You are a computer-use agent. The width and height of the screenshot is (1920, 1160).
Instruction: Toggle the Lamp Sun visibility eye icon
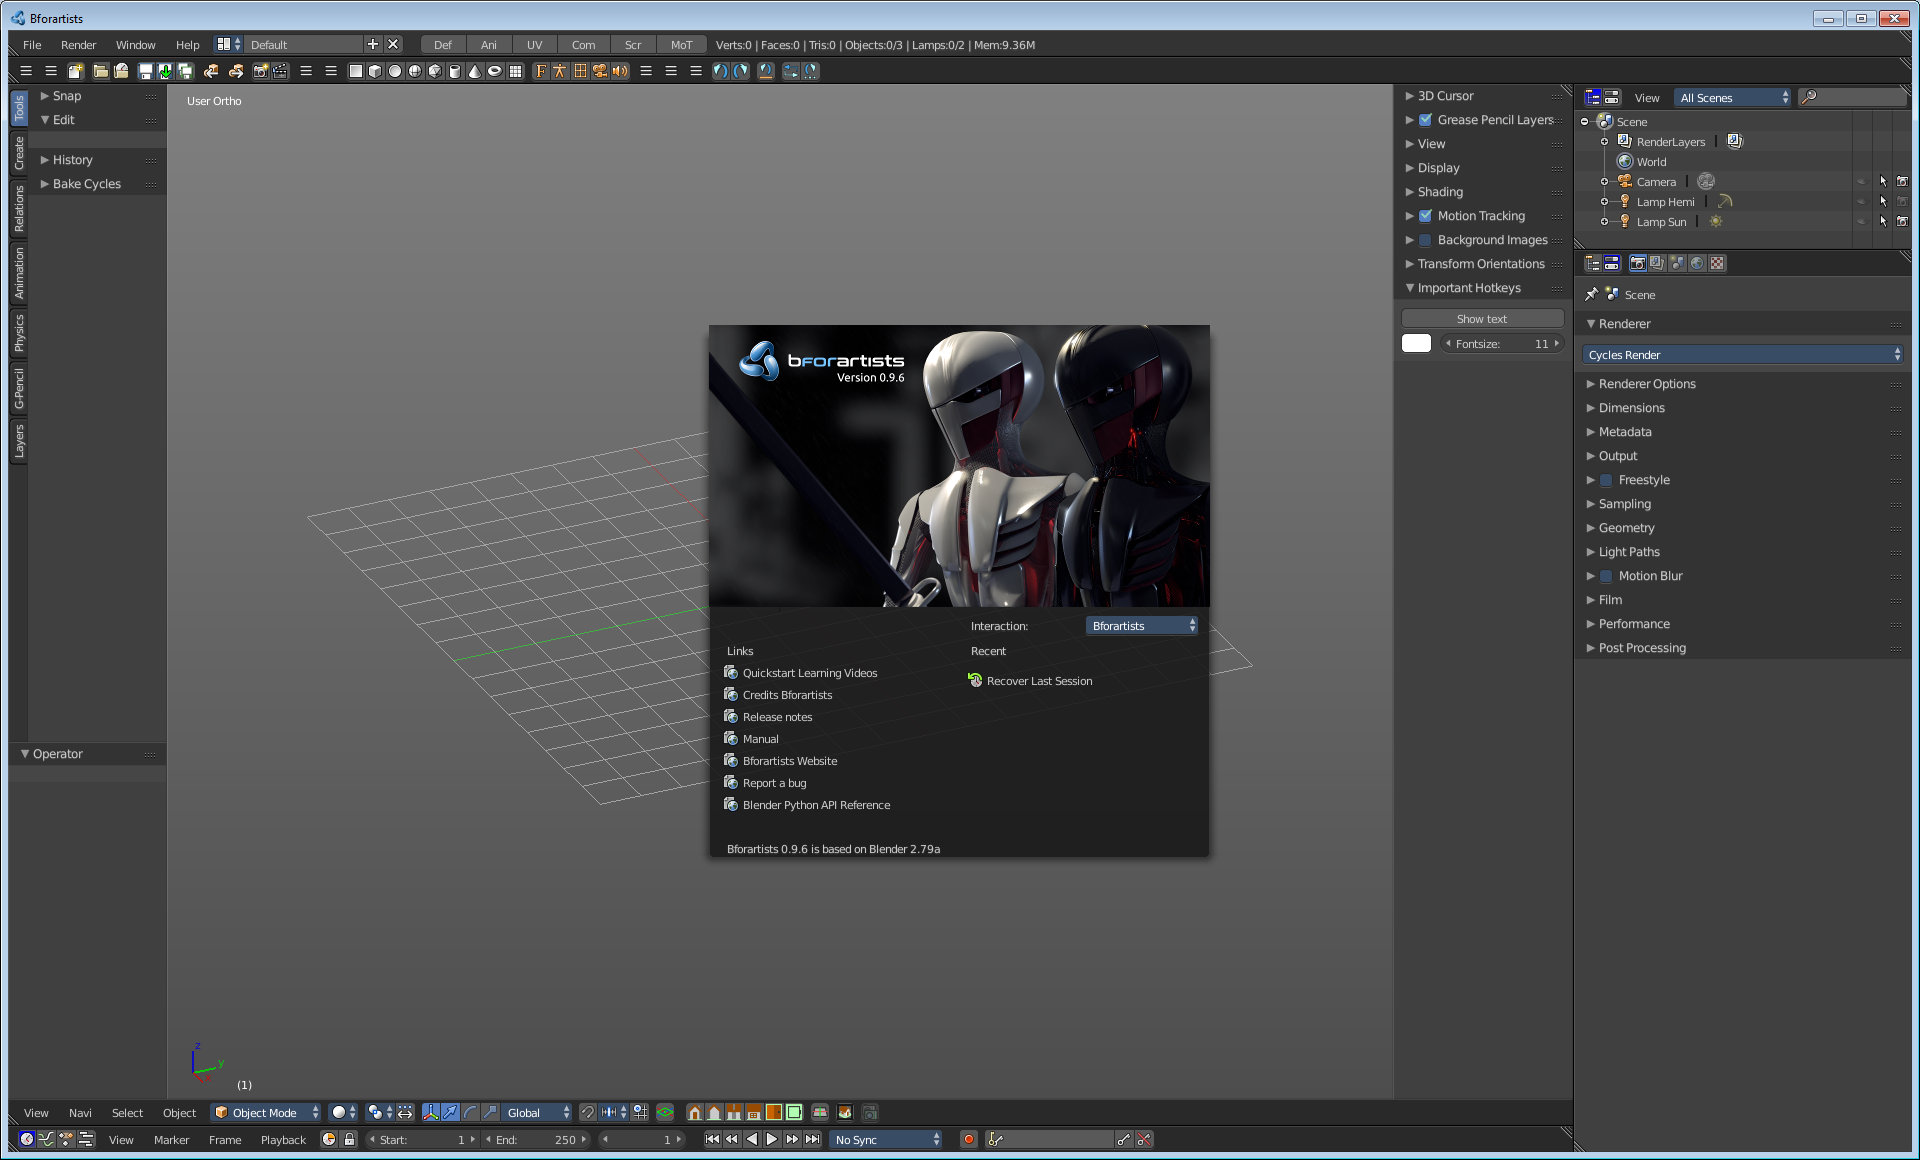tap(1856, 221)
